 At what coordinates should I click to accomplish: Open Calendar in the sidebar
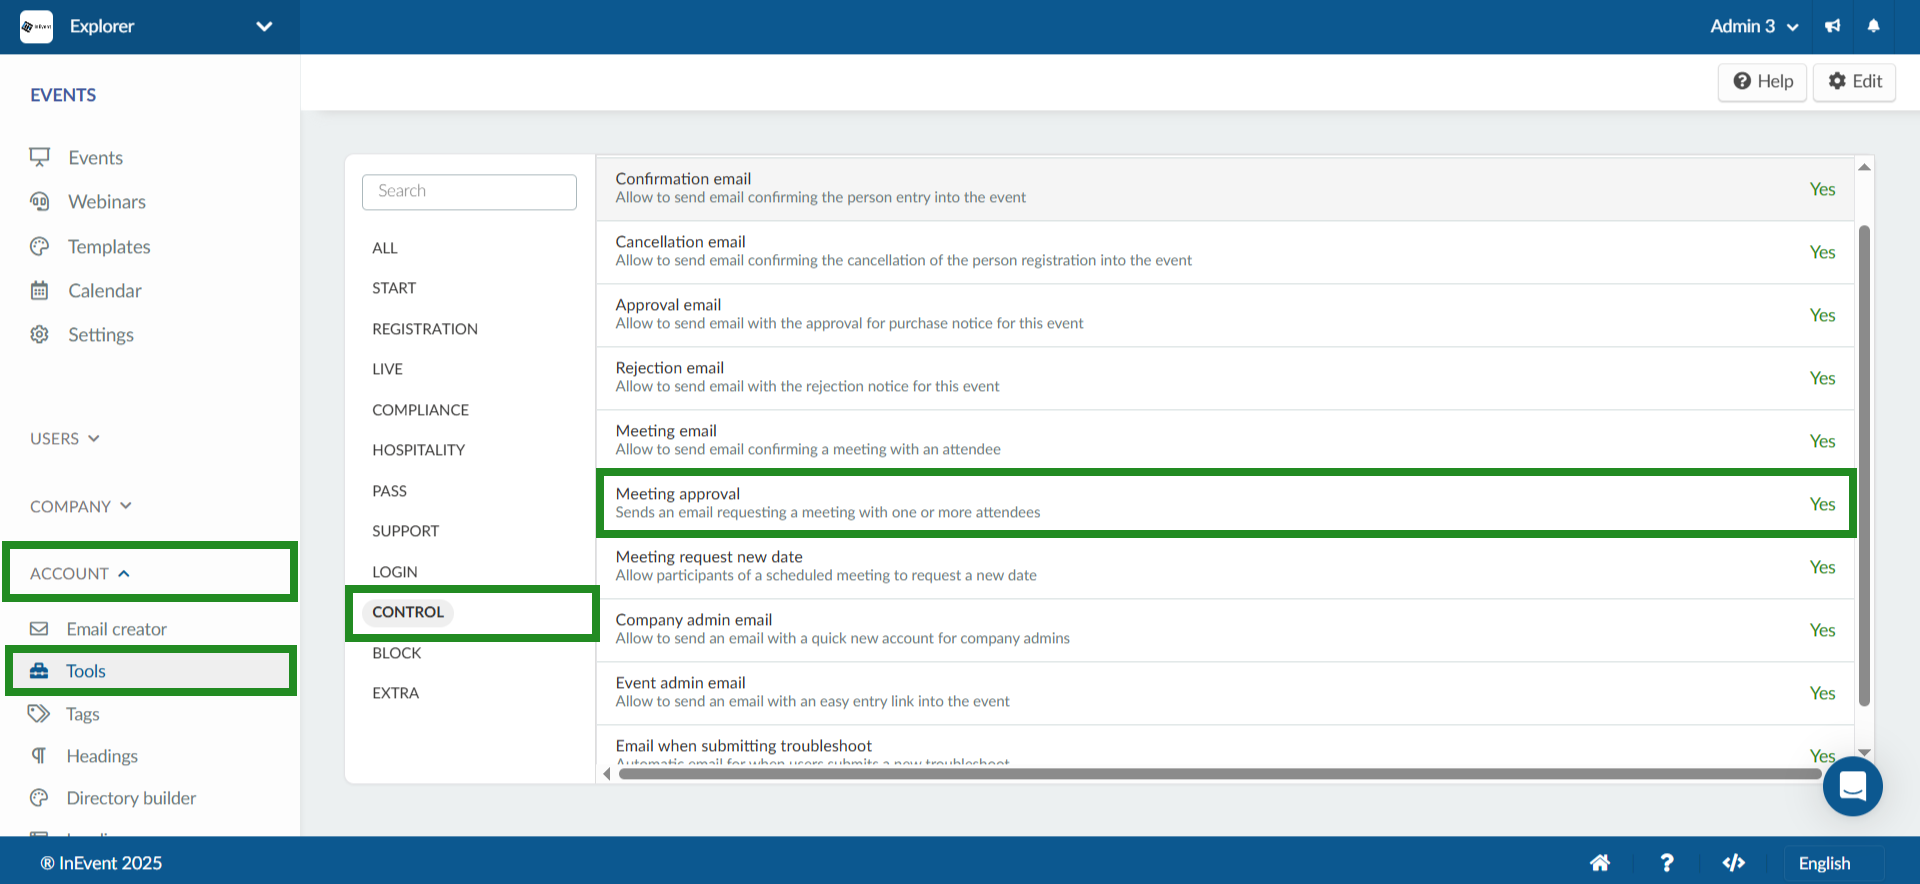coord(105,291)
